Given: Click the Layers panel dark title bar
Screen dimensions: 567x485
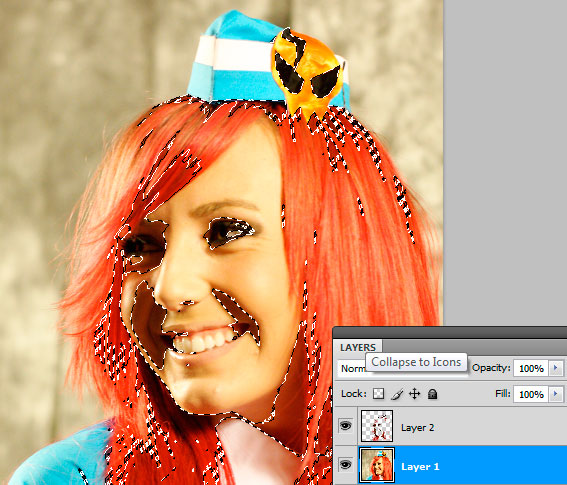Looking at the screenshot, I should pos(450,332).
